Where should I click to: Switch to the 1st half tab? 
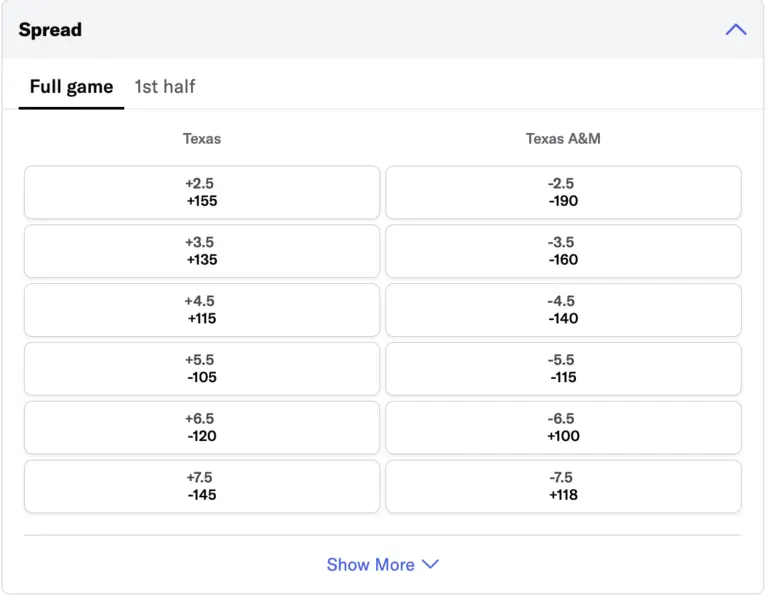pyautogui.click(x=165, y=87)
